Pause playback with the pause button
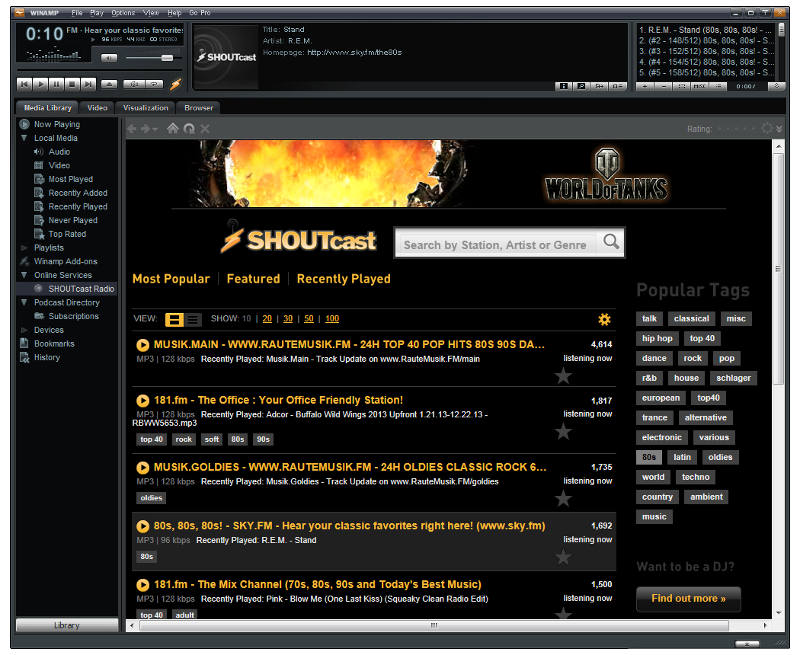The width and height of the screenshot is (800, 655). (x=56, y=85)
